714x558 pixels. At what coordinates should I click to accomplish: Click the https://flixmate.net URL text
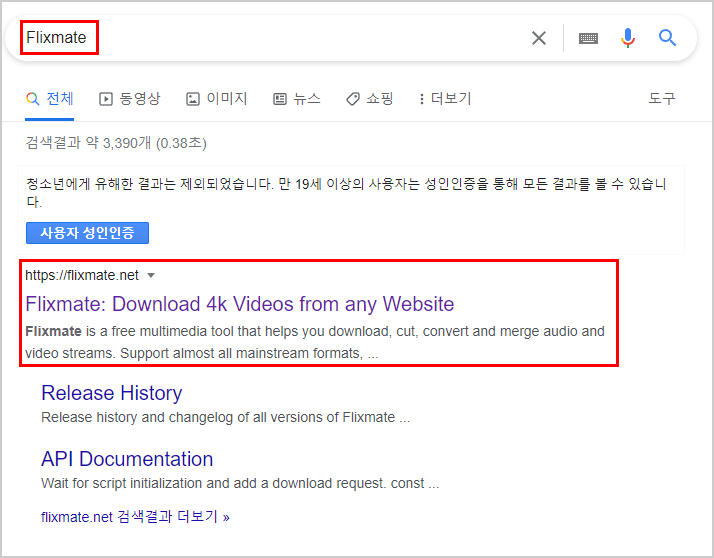(82, 275)
